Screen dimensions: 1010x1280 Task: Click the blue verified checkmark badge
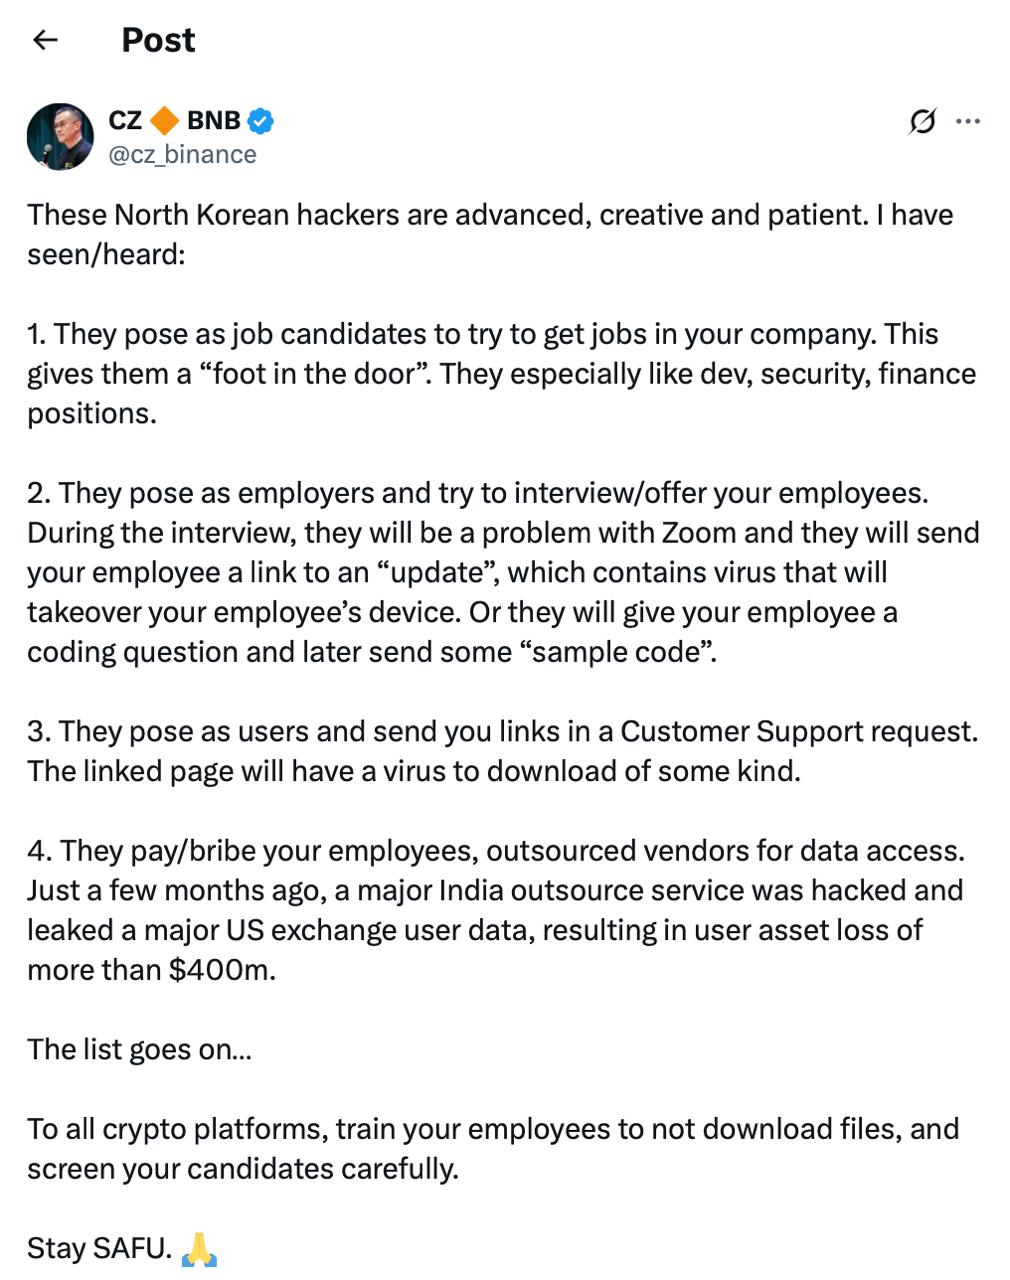261,121
